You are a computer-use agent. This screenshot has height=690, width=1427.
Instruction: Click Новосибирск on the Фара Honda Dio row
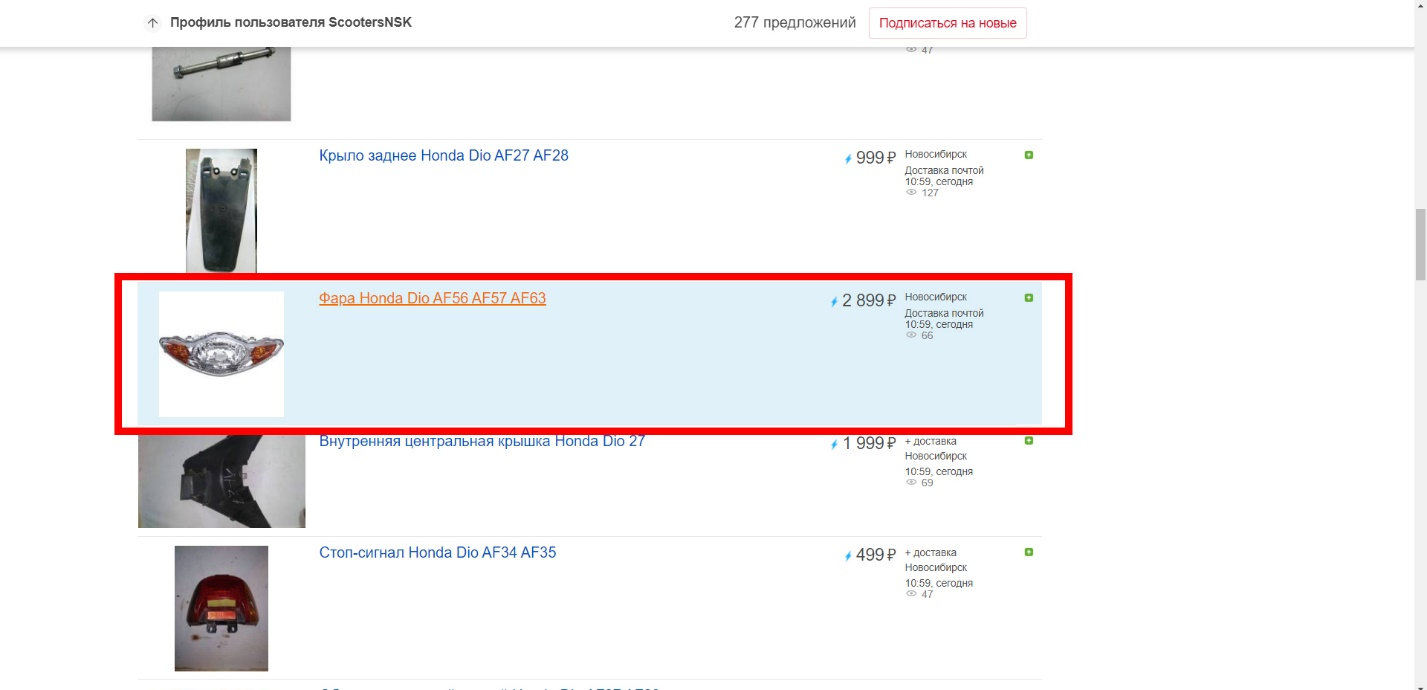[936, 298]
